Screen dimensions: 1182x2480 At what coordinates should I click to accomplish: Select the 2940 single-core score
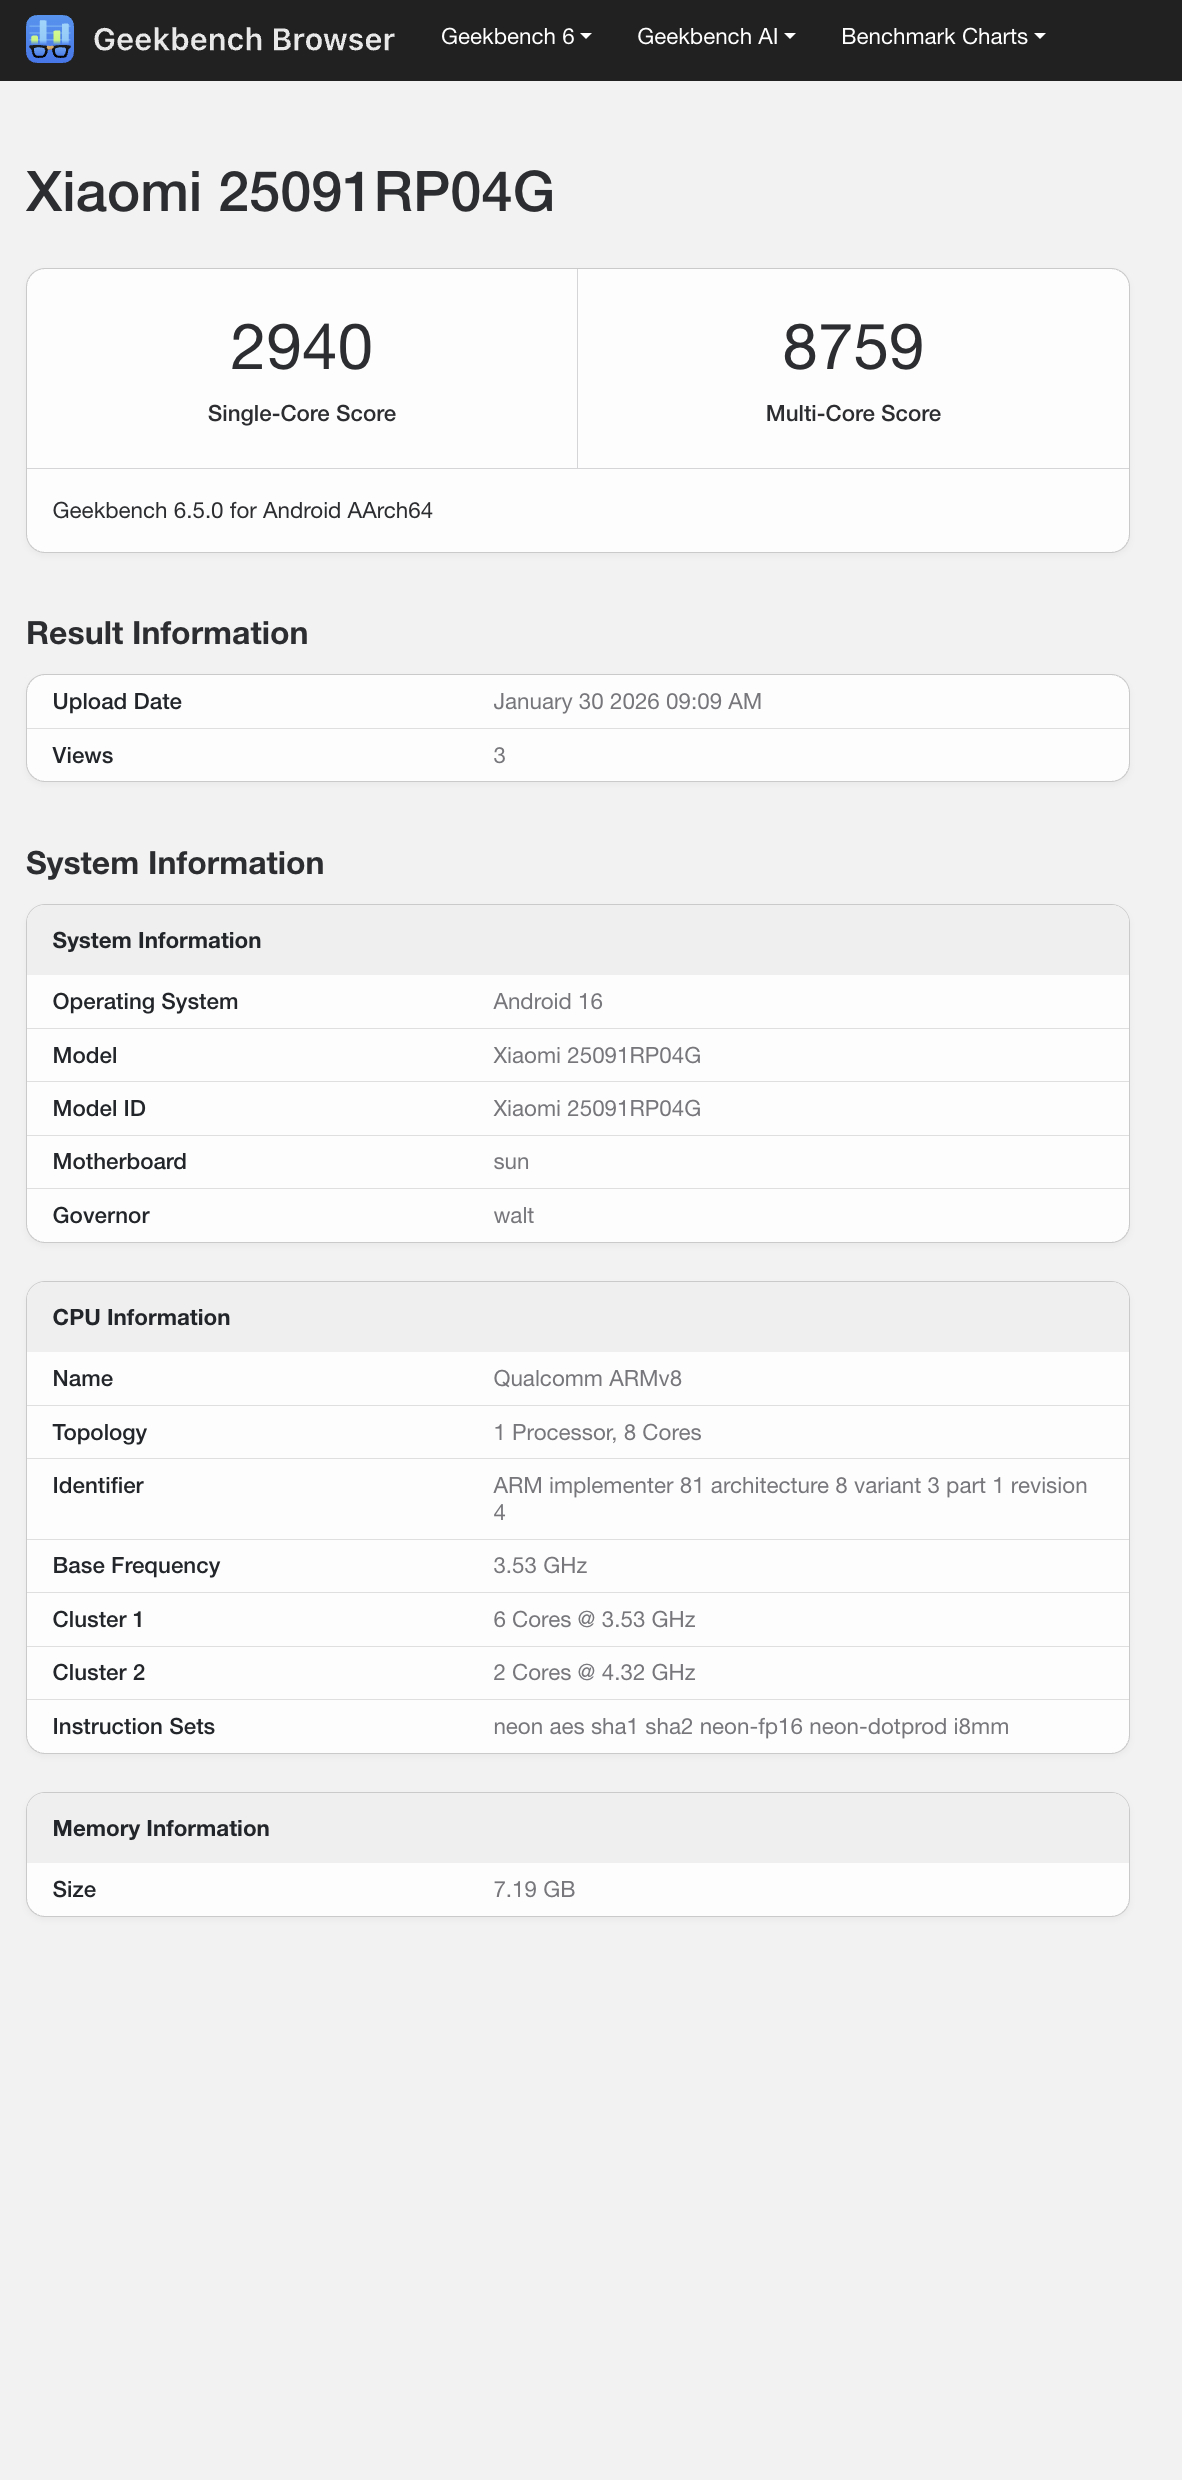click(301, 348)
